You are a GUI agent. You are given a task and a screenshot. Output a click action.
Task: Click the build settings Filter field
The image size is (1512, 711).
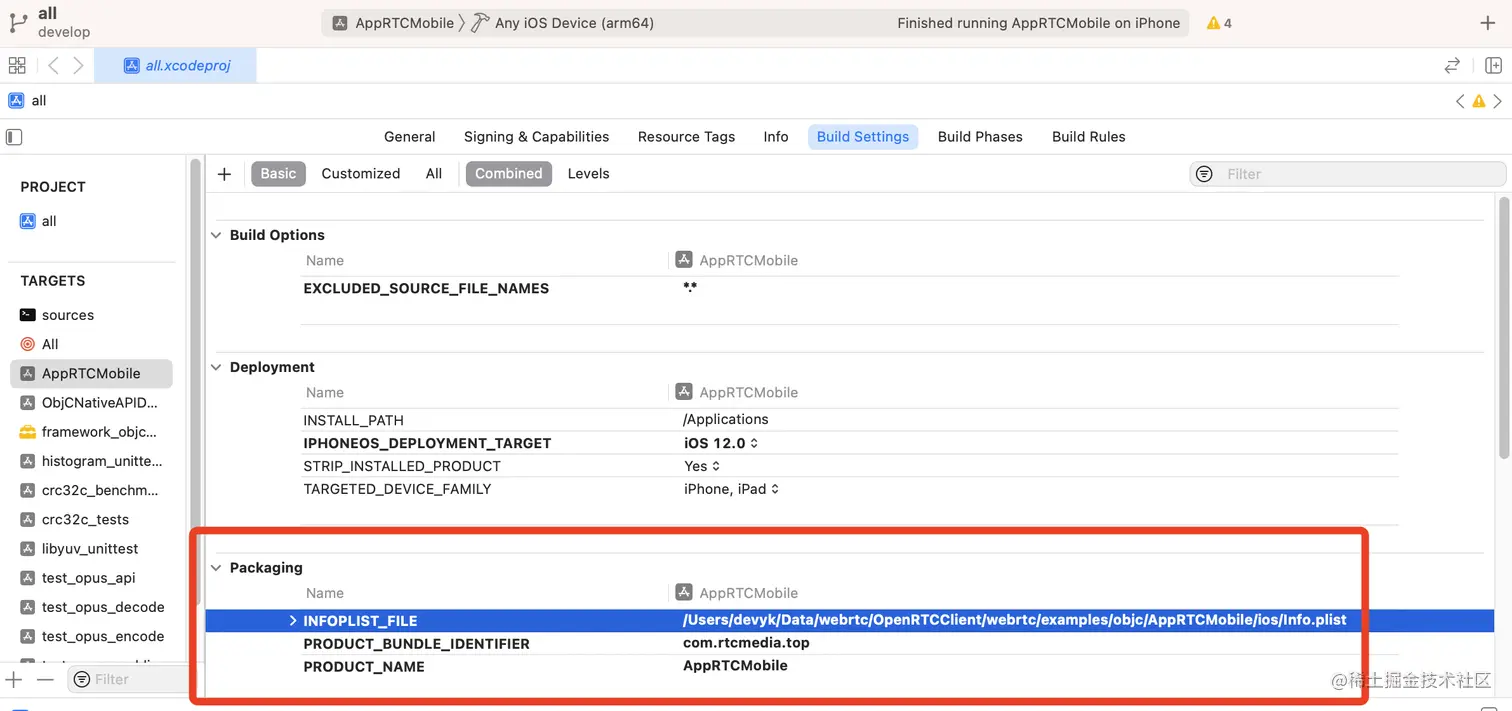pos(1348,174)
